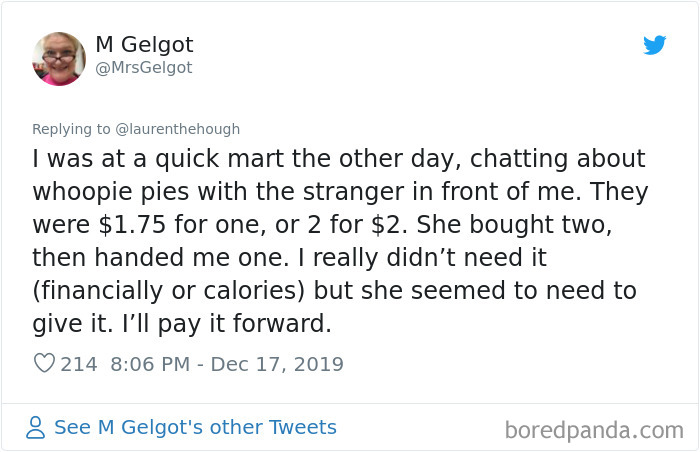The height and width of the screenshot is (452, 700).
Task: Click the words She bought two
Action: (x=514, y=224)
